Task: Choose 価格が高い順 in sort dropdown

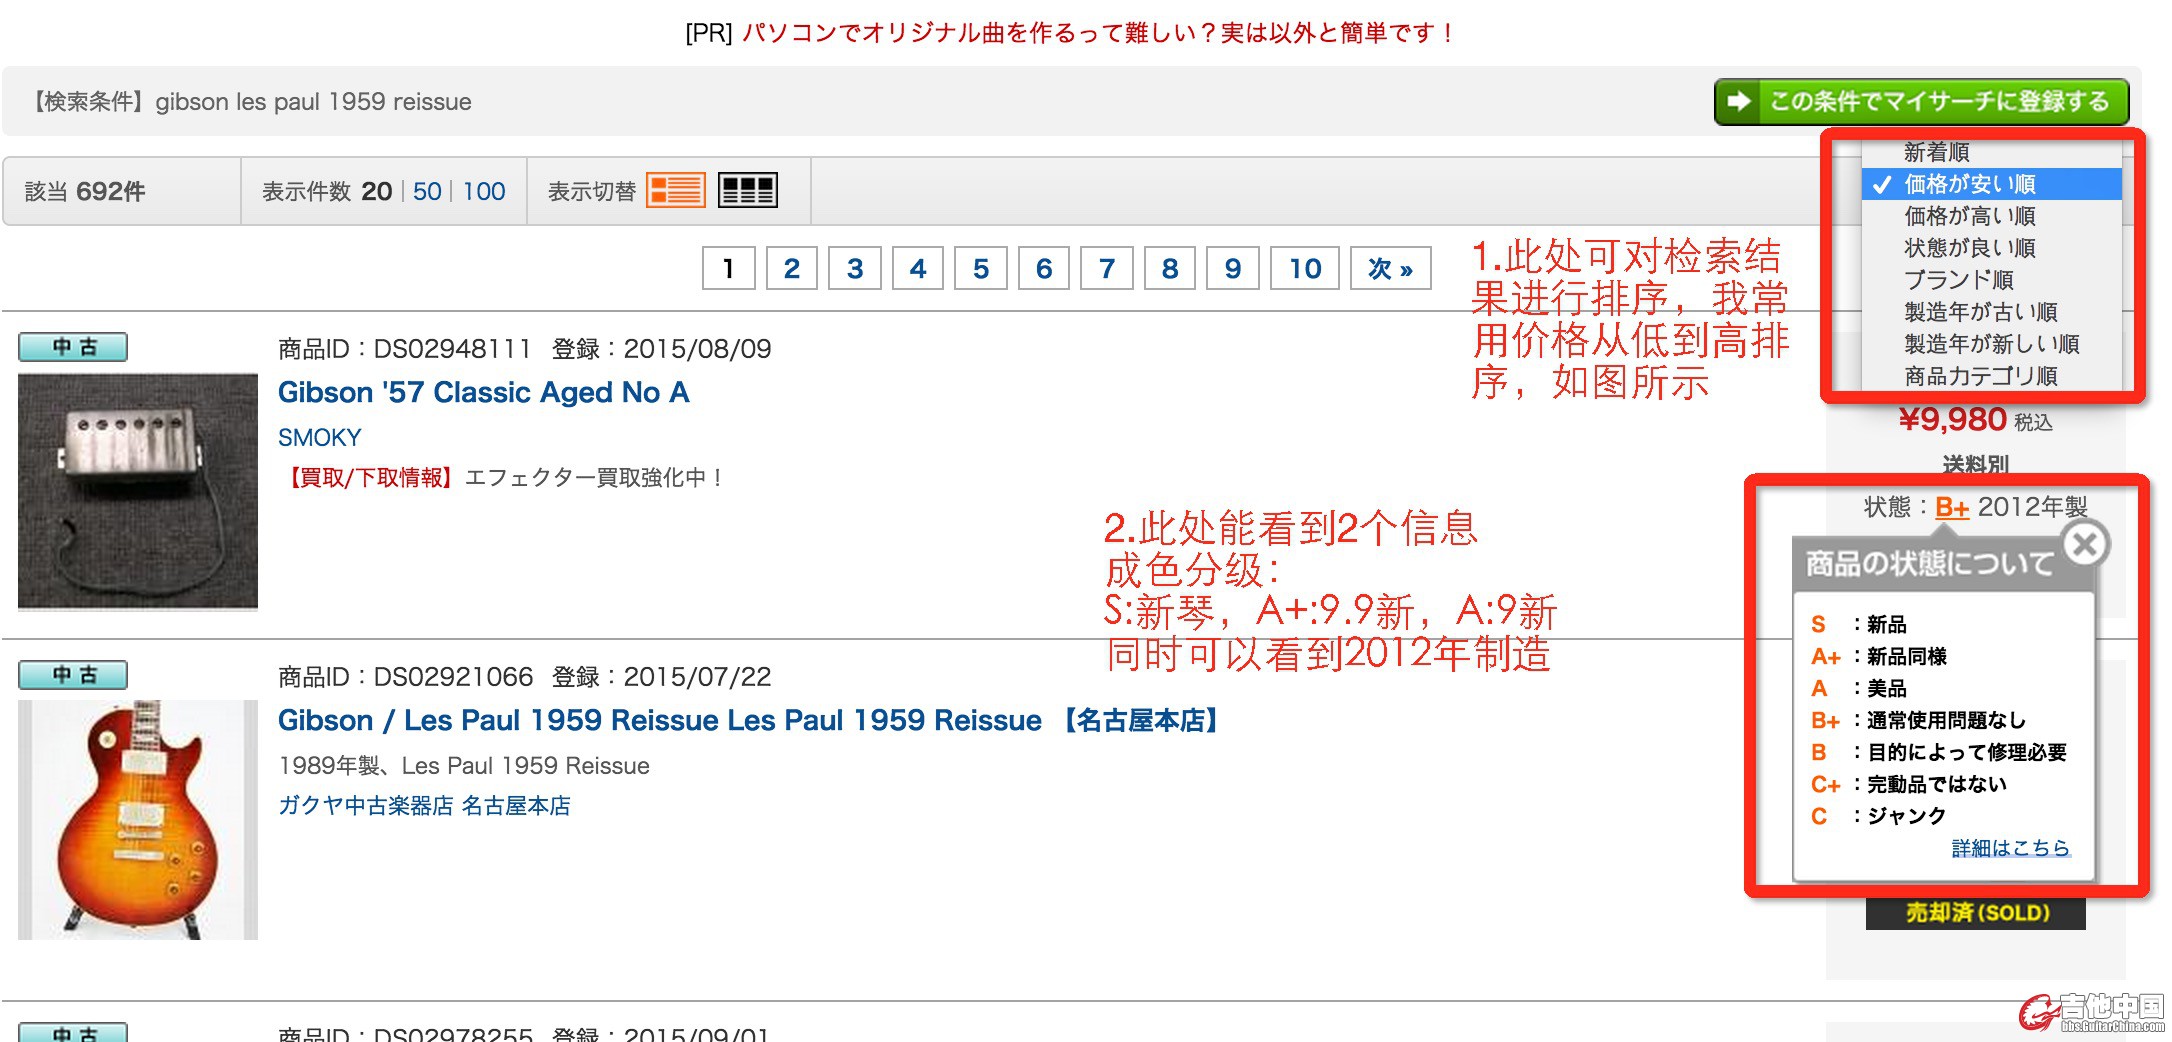Action: [x=1969, y=216]
